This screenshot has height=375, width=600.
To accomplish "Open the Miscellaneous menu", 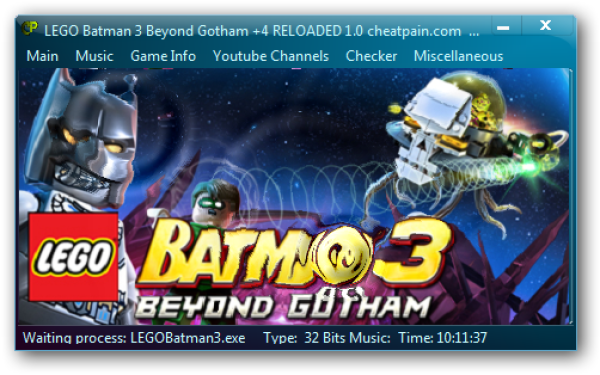I will pos(458,56).
